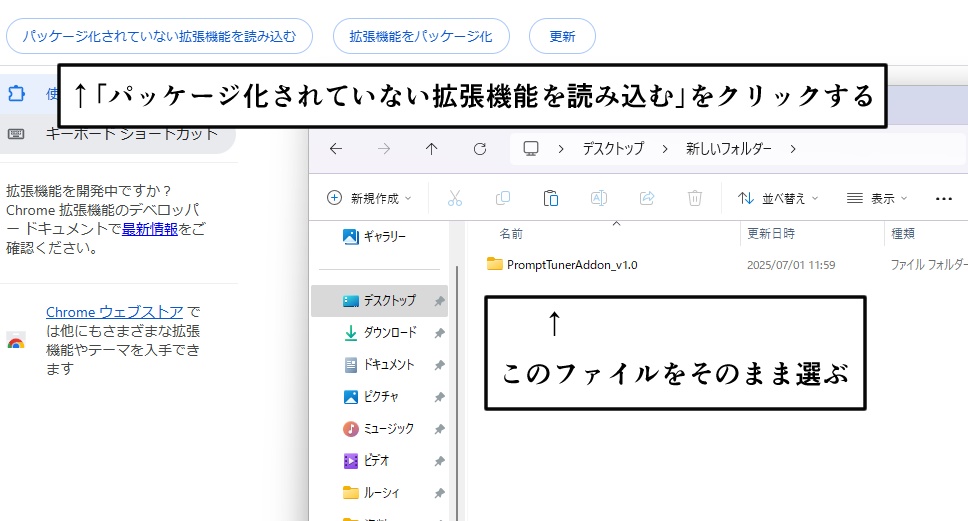Click the load unpackaged extension button

click(x=159, y=36)
